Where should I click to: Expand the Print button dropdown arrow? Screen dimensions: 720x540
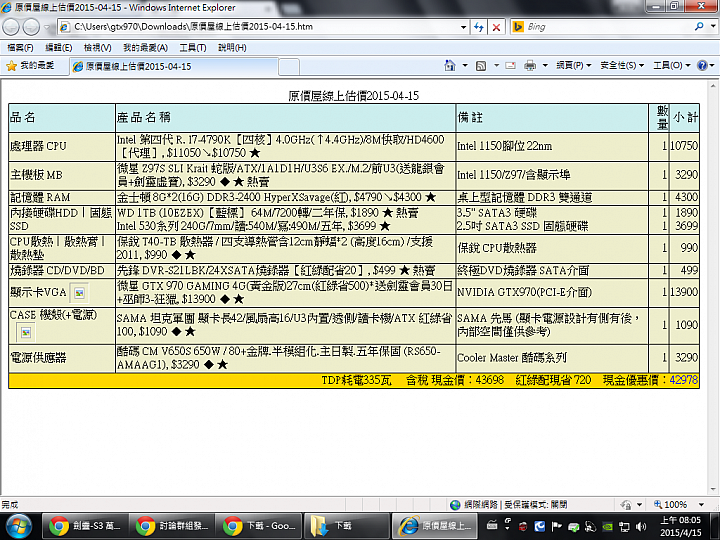point(545,66)
